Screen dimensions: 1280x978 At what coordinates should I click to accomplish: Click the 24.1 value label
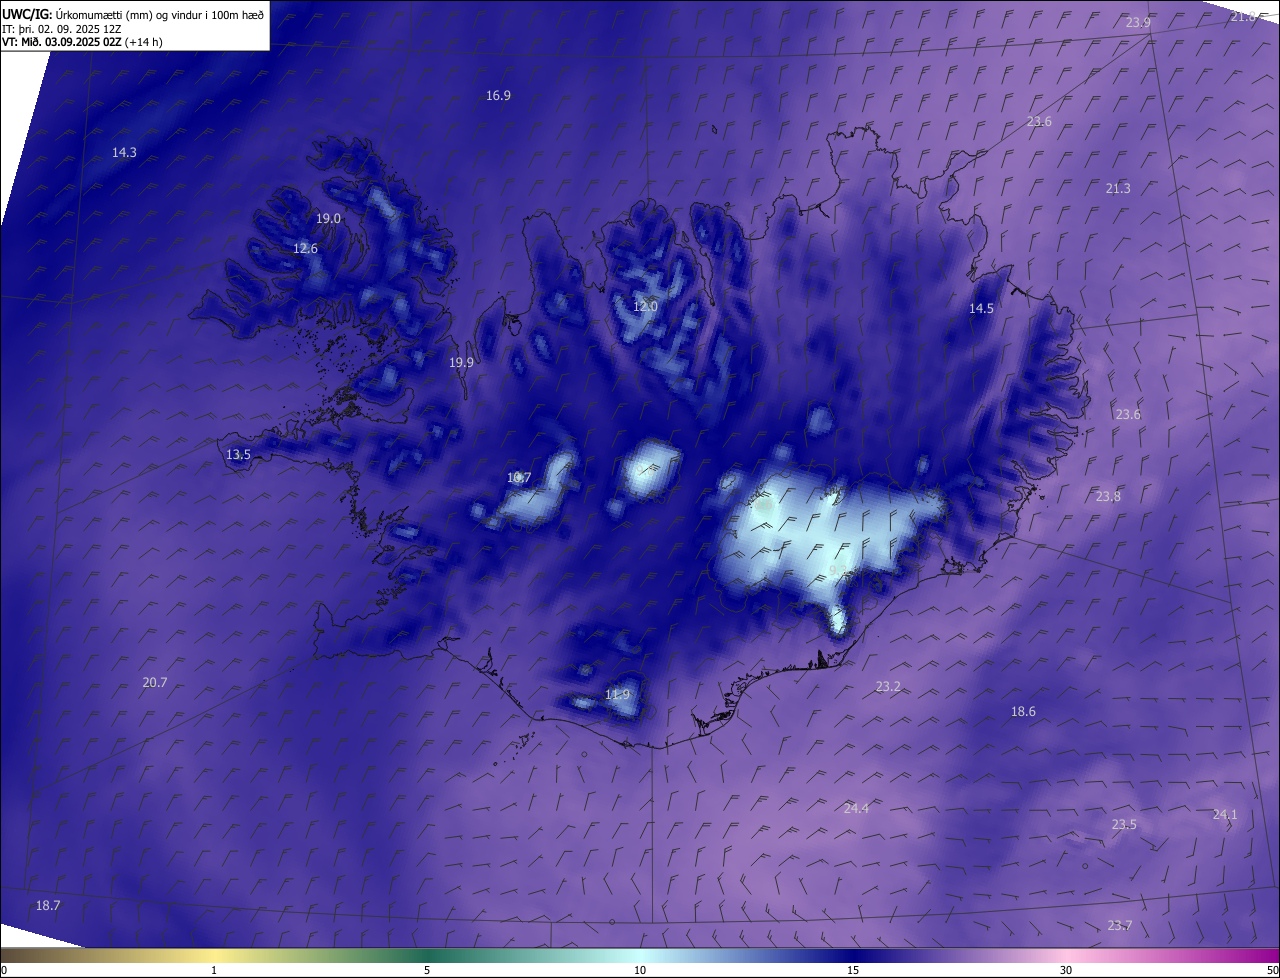(x=1225, y=815)
